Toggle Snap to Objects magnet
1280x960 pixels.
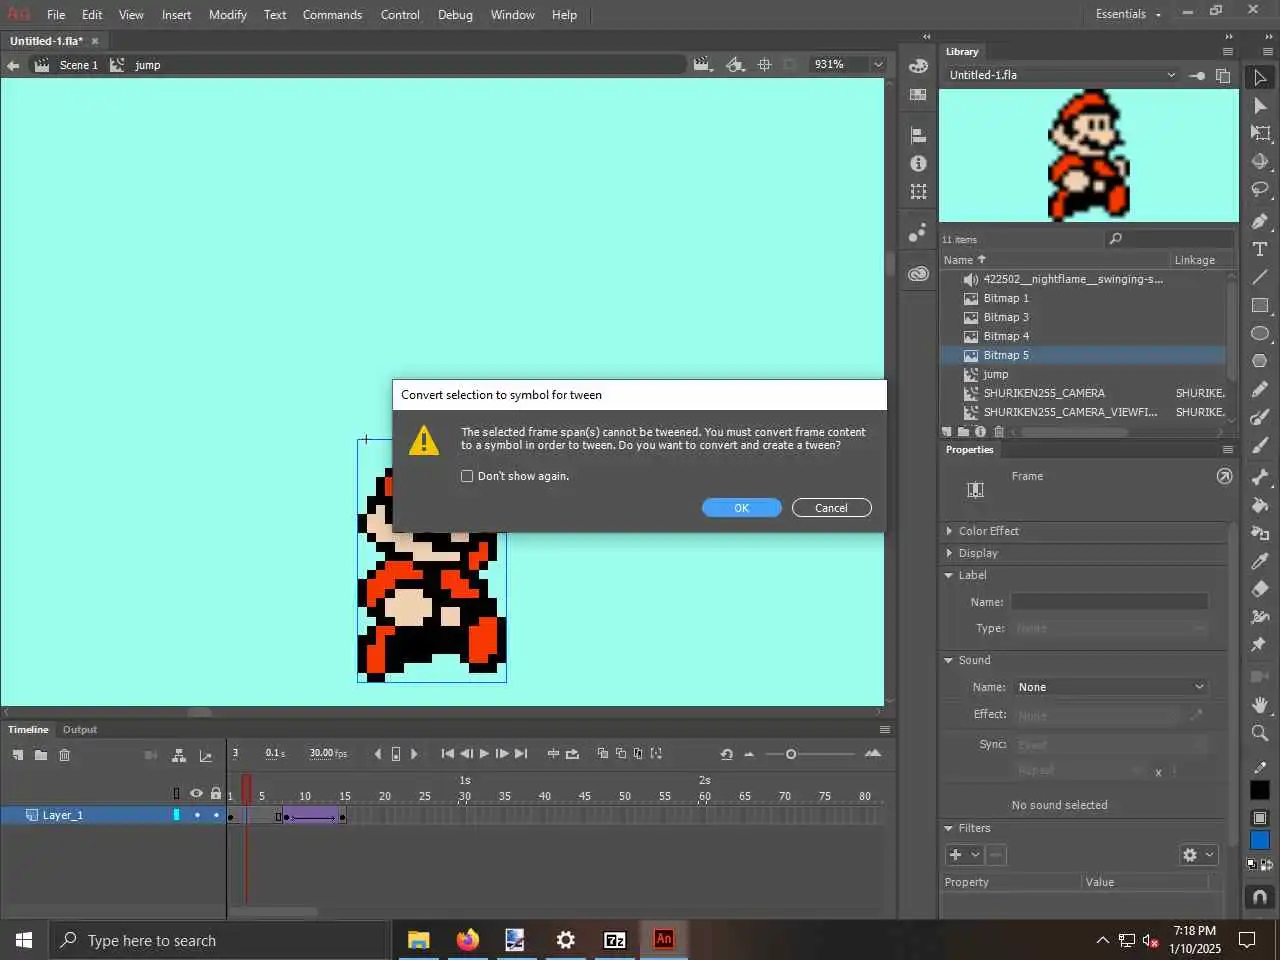1260,897
